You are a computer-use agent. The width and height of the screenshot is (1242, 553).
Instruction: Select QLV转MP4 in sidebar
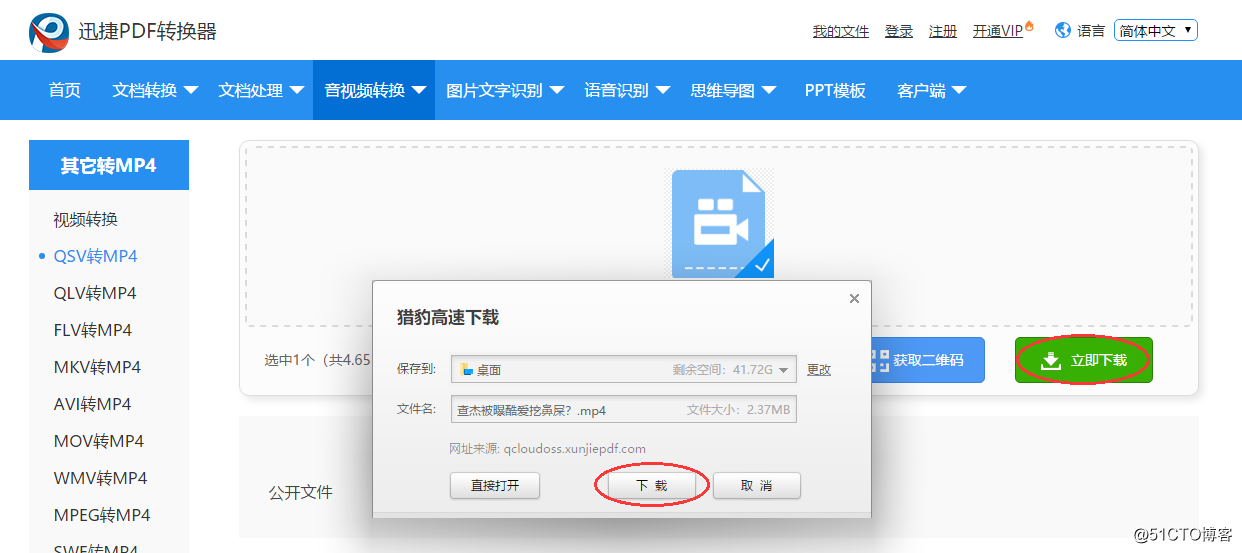pyautogui.click(x=95, y=293)
